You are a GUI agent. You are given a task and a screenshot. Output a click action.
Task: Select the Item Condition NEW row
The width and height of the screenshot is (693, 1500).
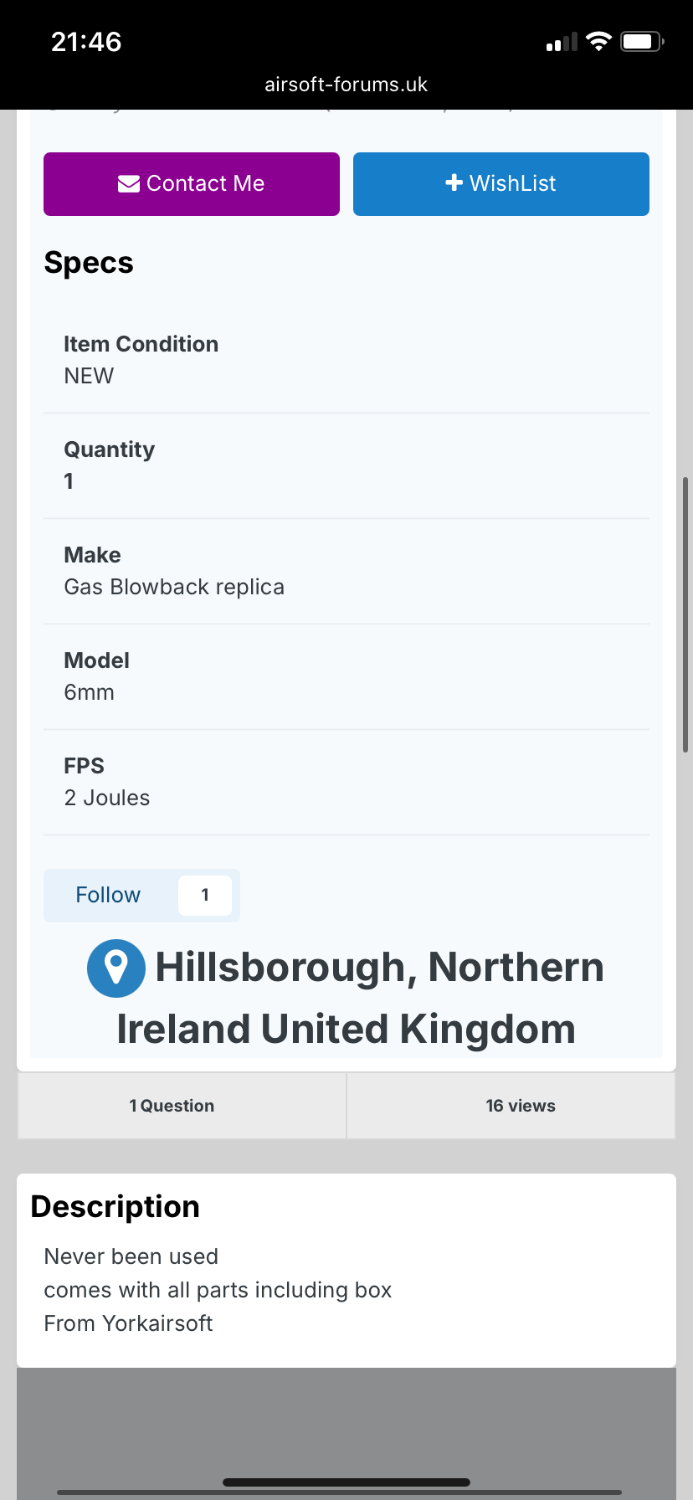click(x=346, y=360)
